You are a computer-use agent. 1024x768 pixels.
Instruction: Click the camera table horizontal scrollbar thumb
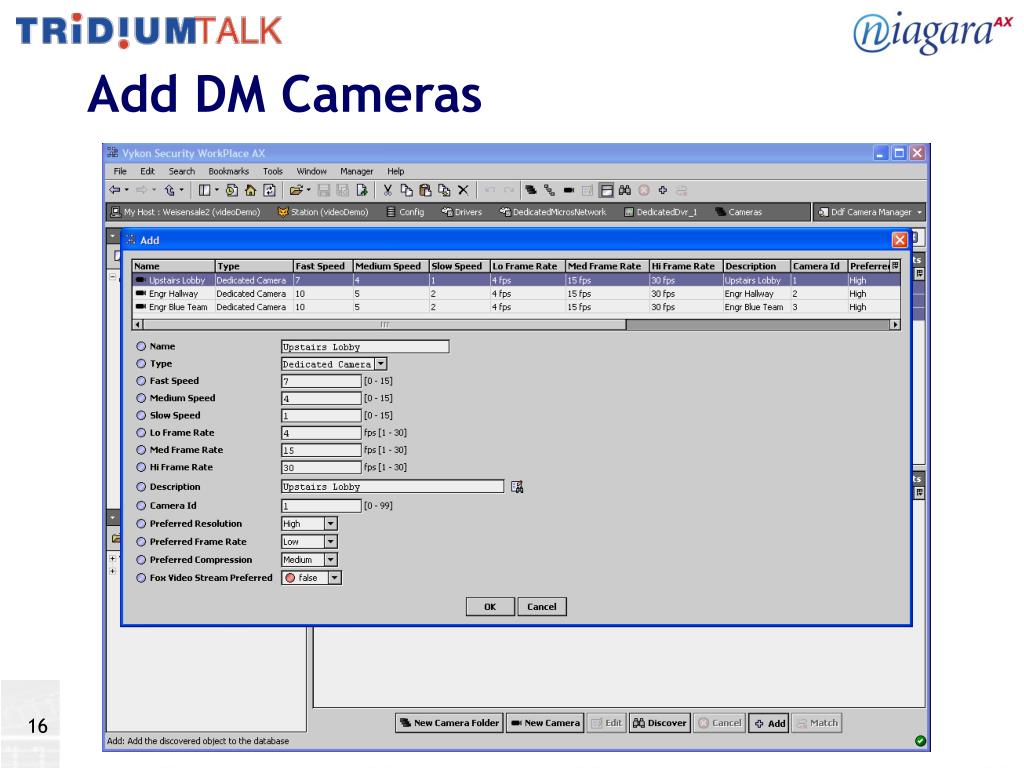(385, 325)
